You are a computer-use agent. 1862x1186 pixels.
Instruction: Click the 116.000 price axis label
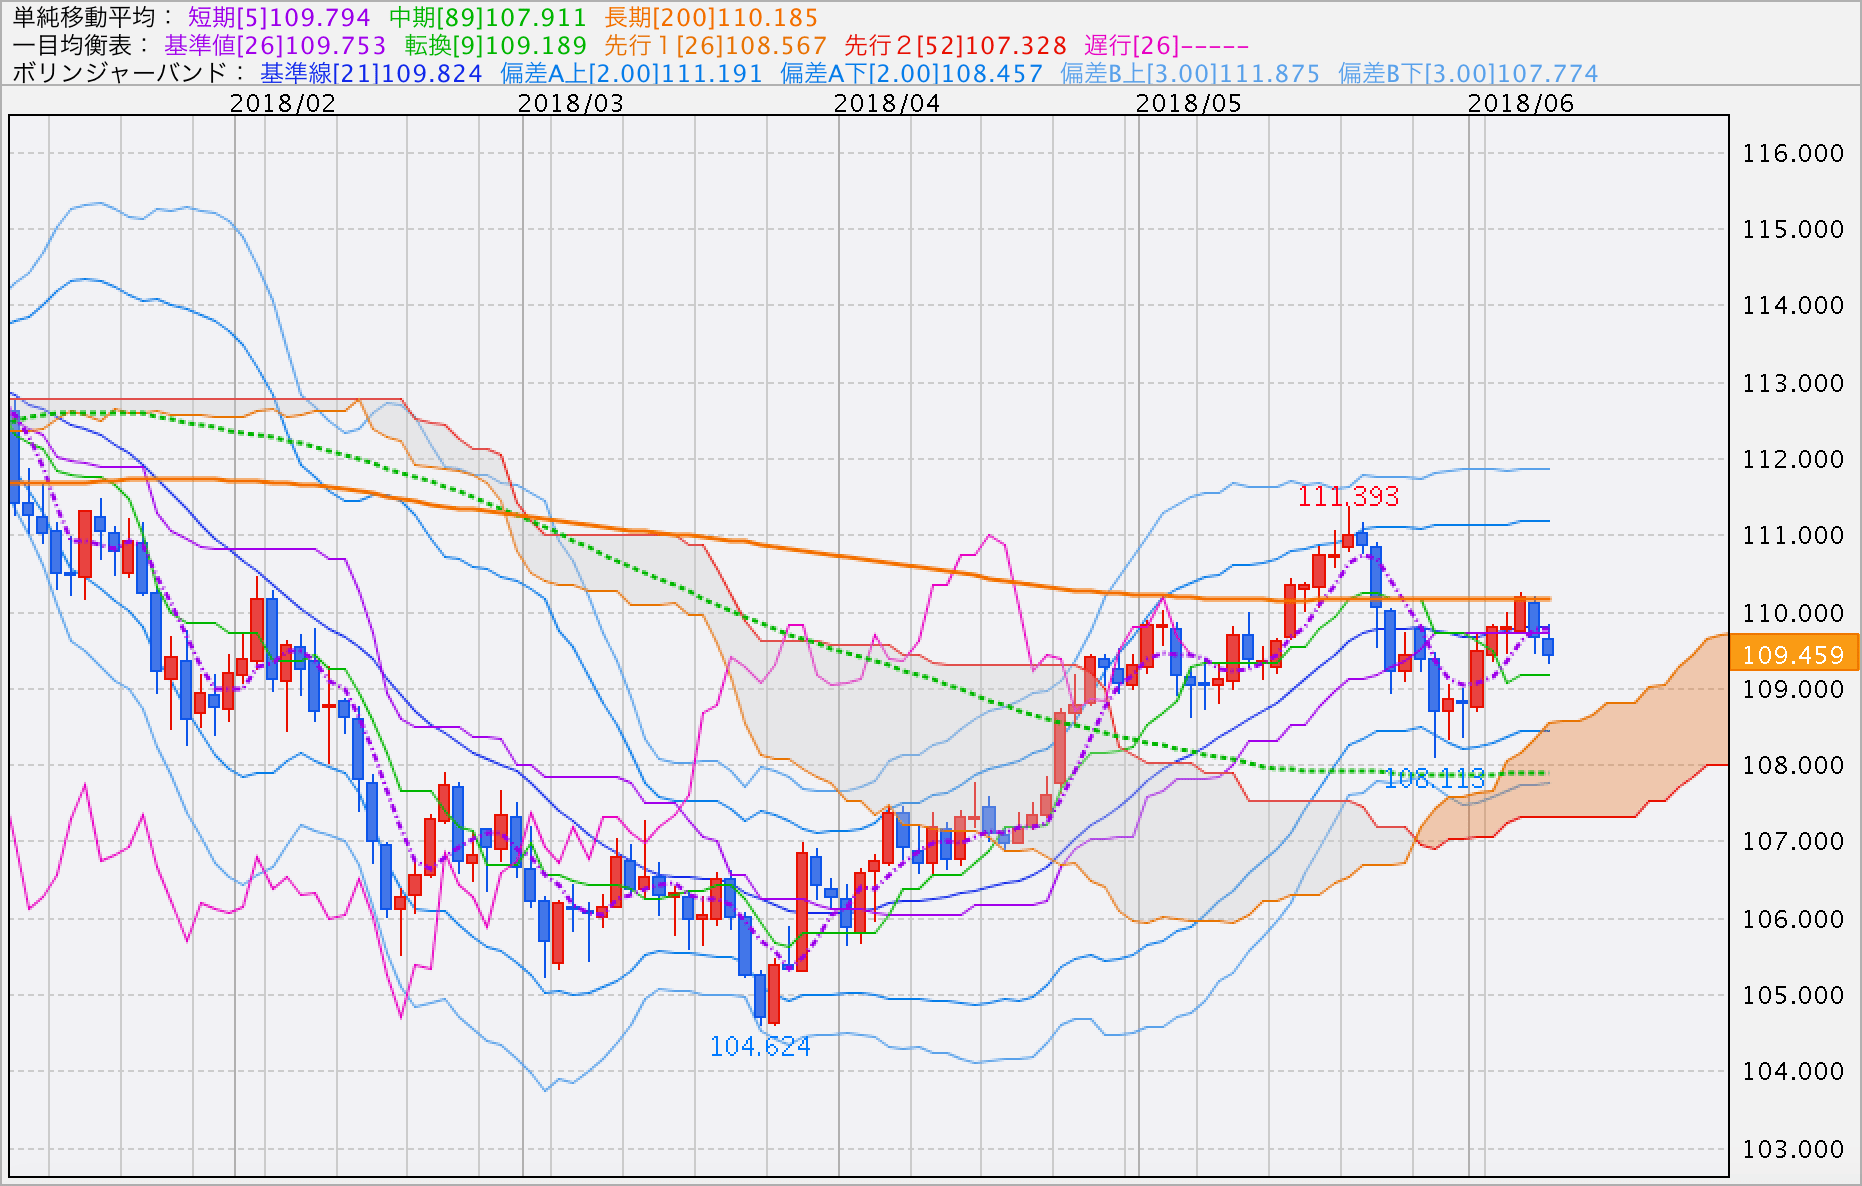pyautogui.click(x=1793, y=153)
